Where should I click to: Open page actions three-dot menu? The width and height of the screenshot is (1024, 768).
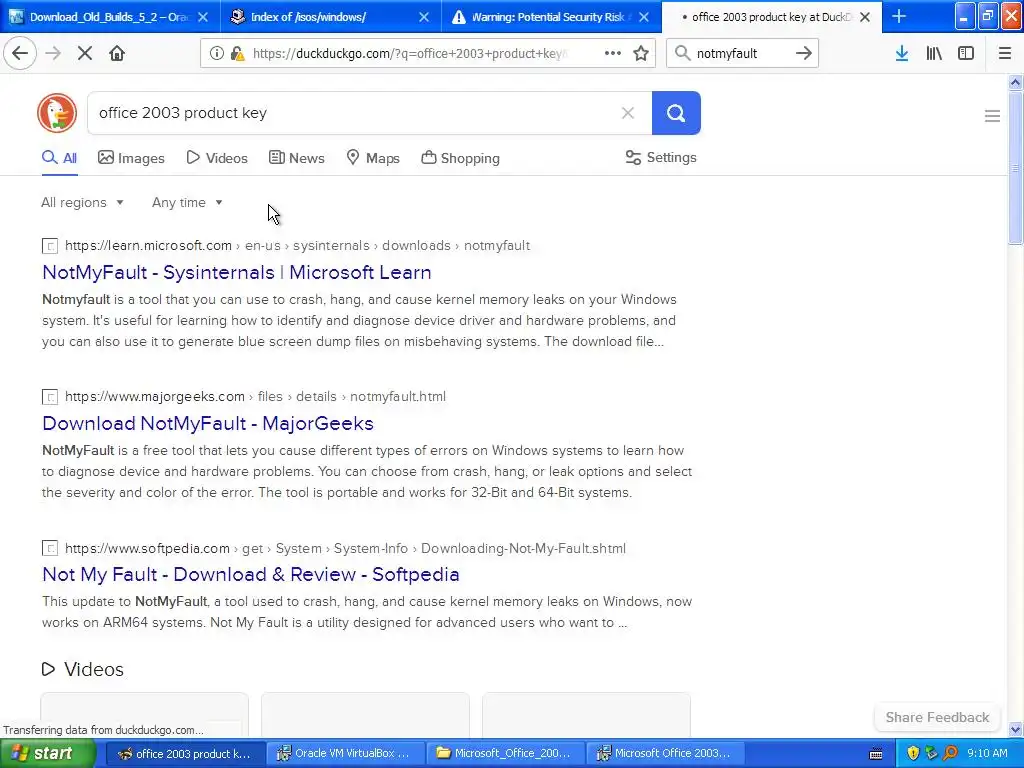tap(613, 53)
